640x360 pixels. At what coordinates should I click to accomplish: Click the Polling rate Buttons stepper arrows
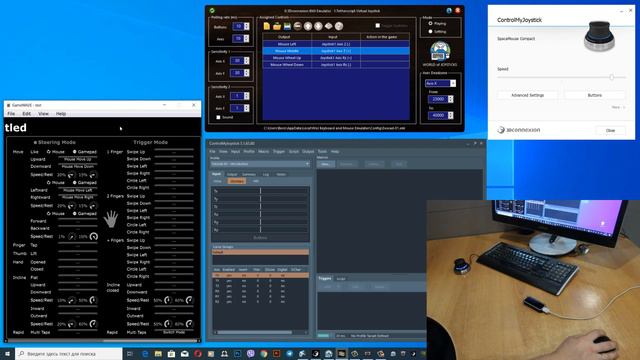coord(246,26)
